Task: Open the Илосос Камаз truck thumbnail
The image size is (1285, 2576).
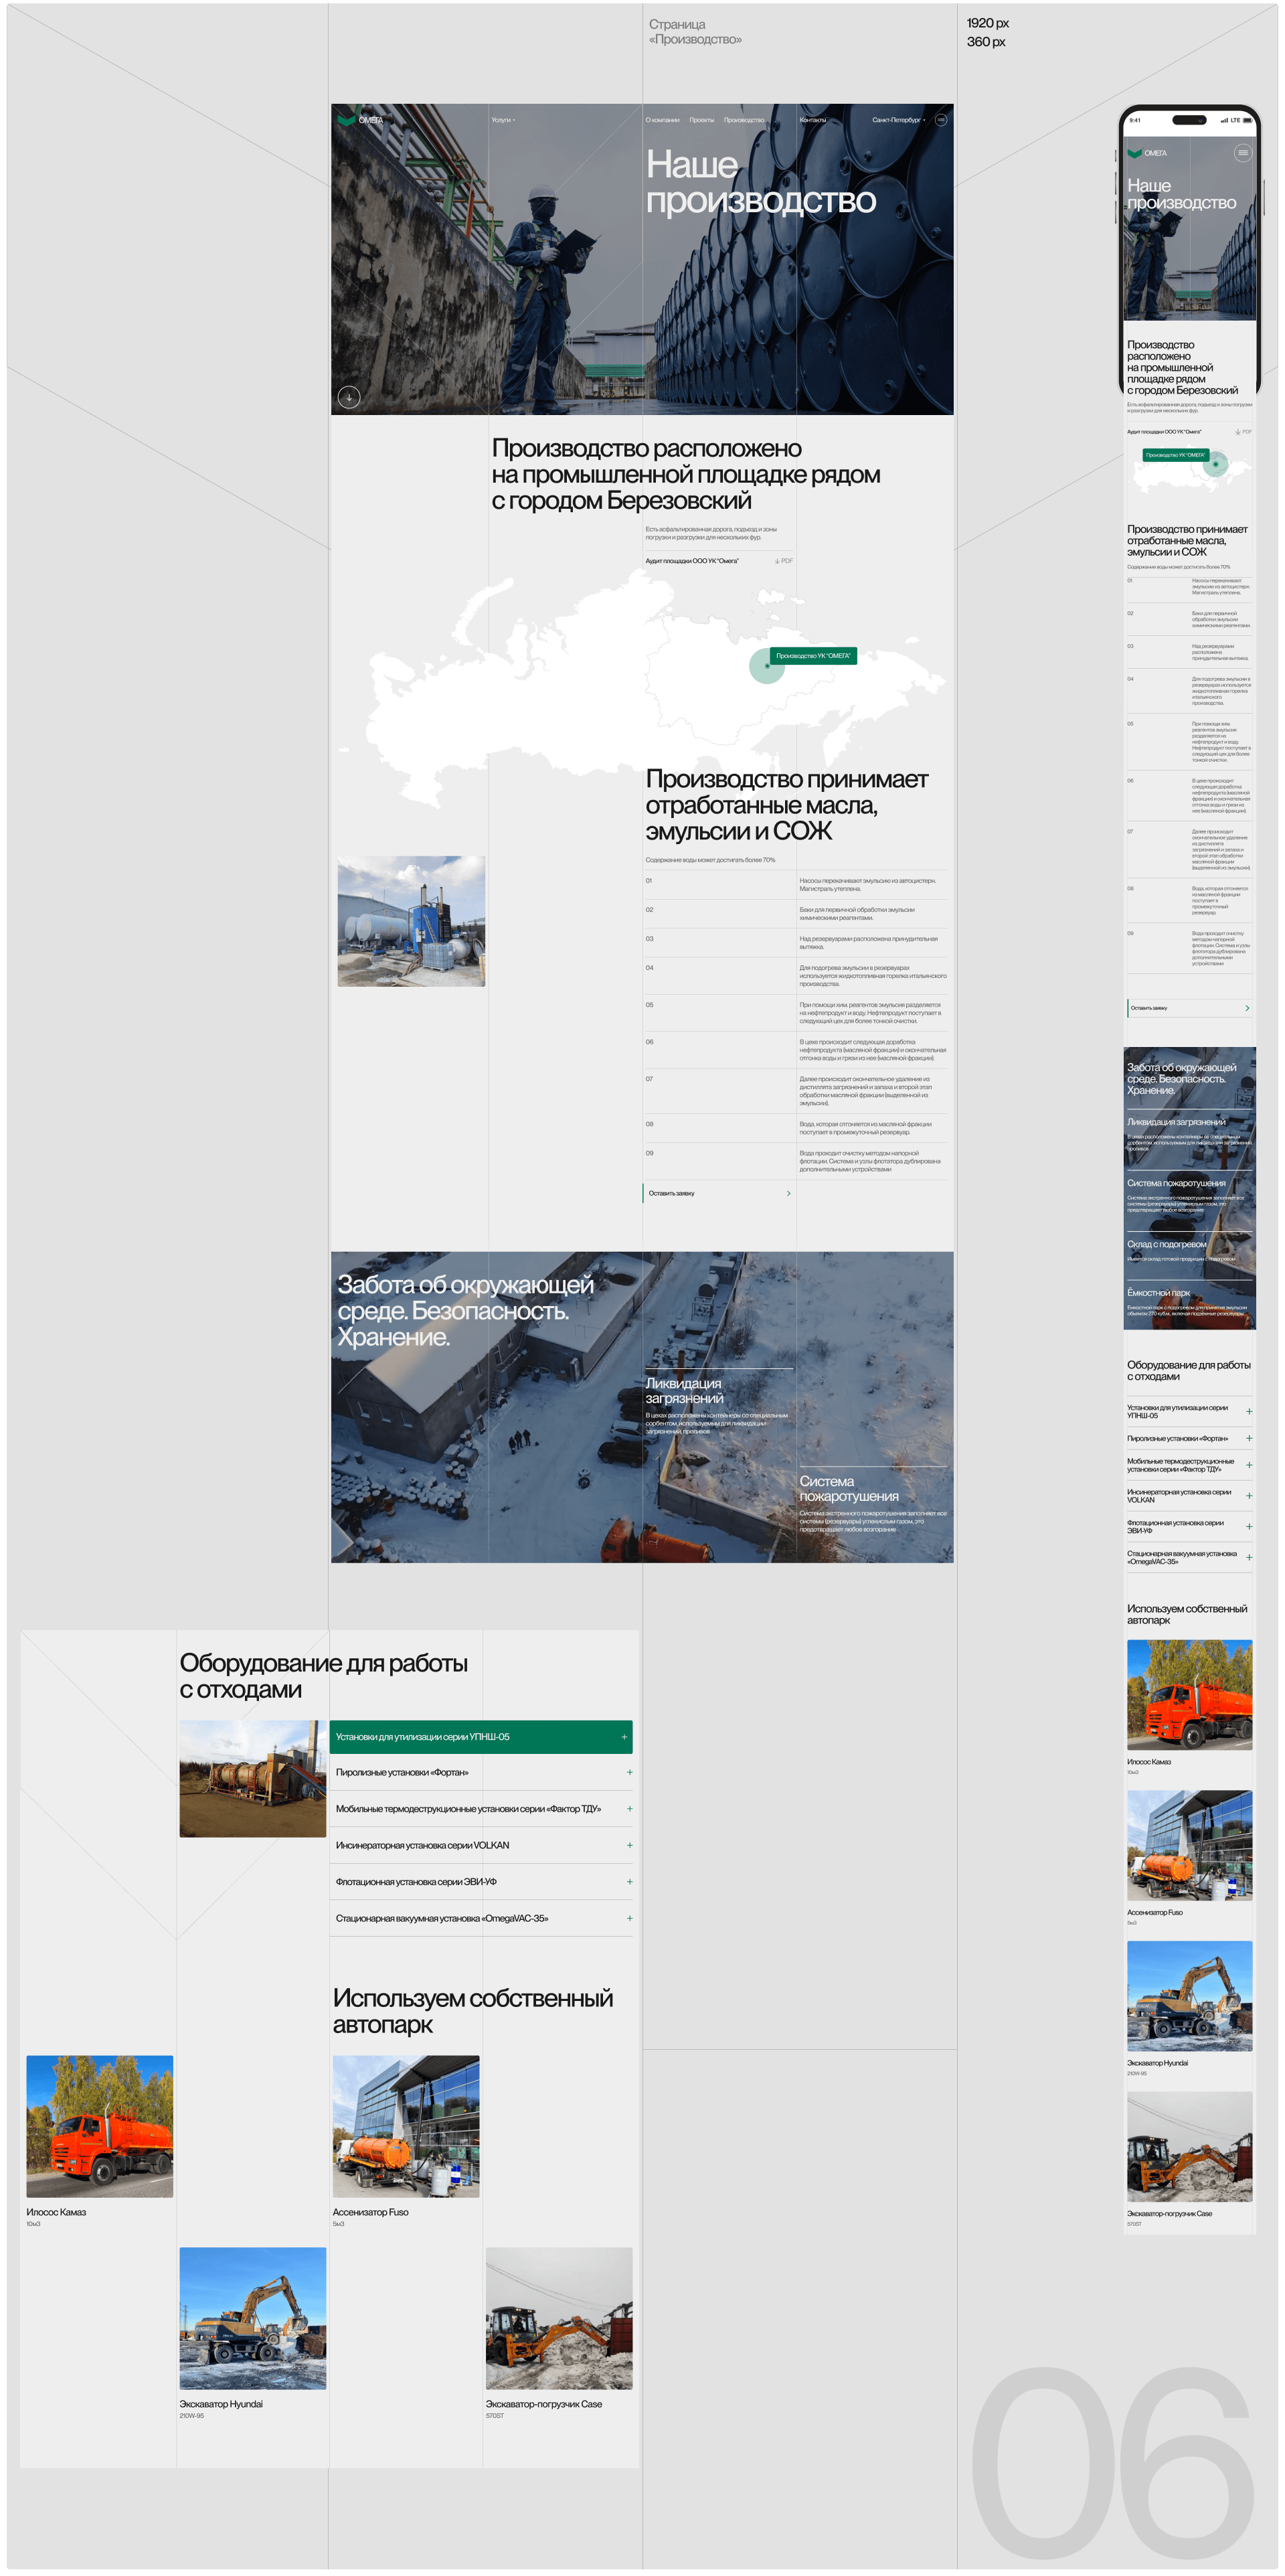Action: click(100, 2126)
